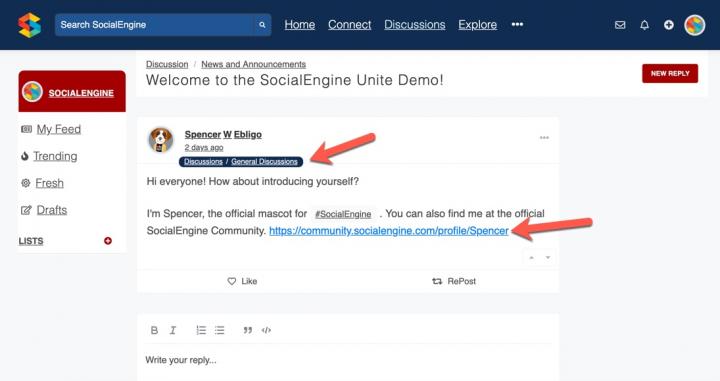Click the LISTS heading in sidebar
Screen dimensions: 720x381
[31, 241]
